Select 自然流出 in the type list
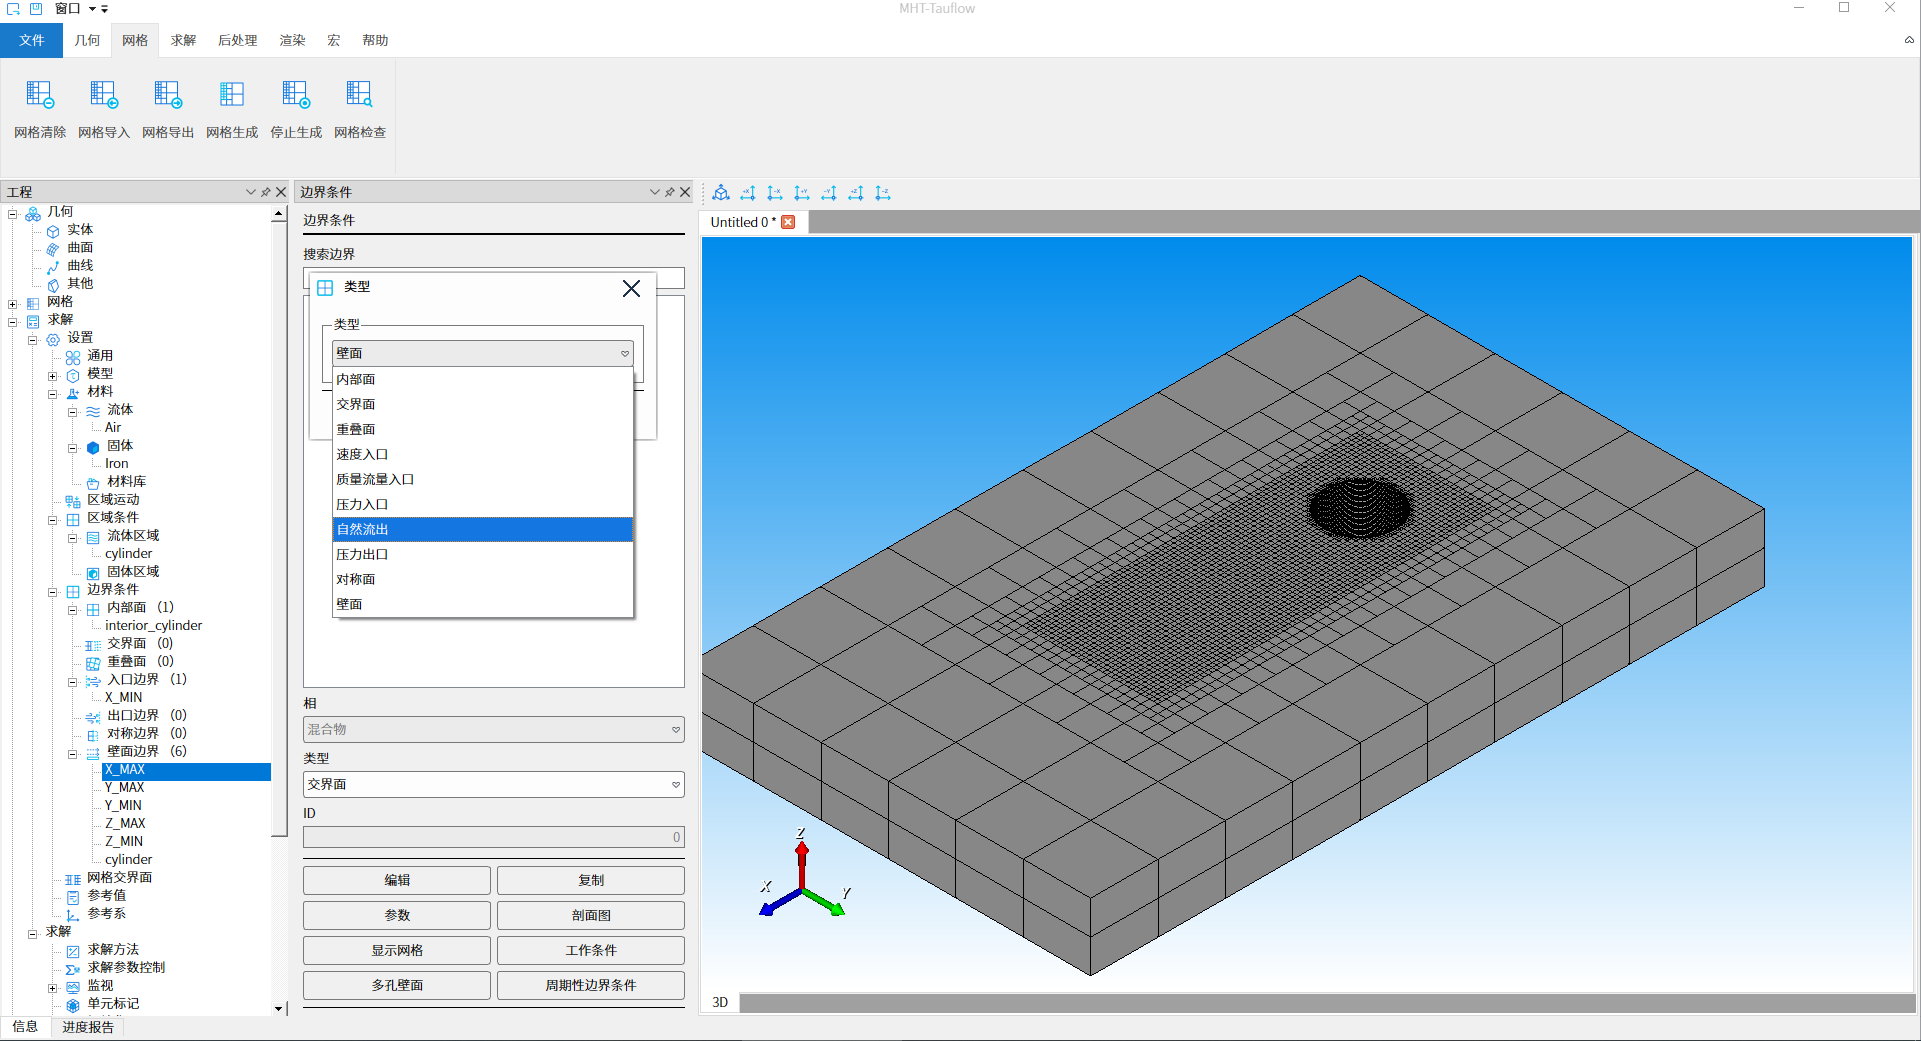Image resolution: width=1921 pixels, height=1041 pixels. pyautogui.click(x=482, y=529)
